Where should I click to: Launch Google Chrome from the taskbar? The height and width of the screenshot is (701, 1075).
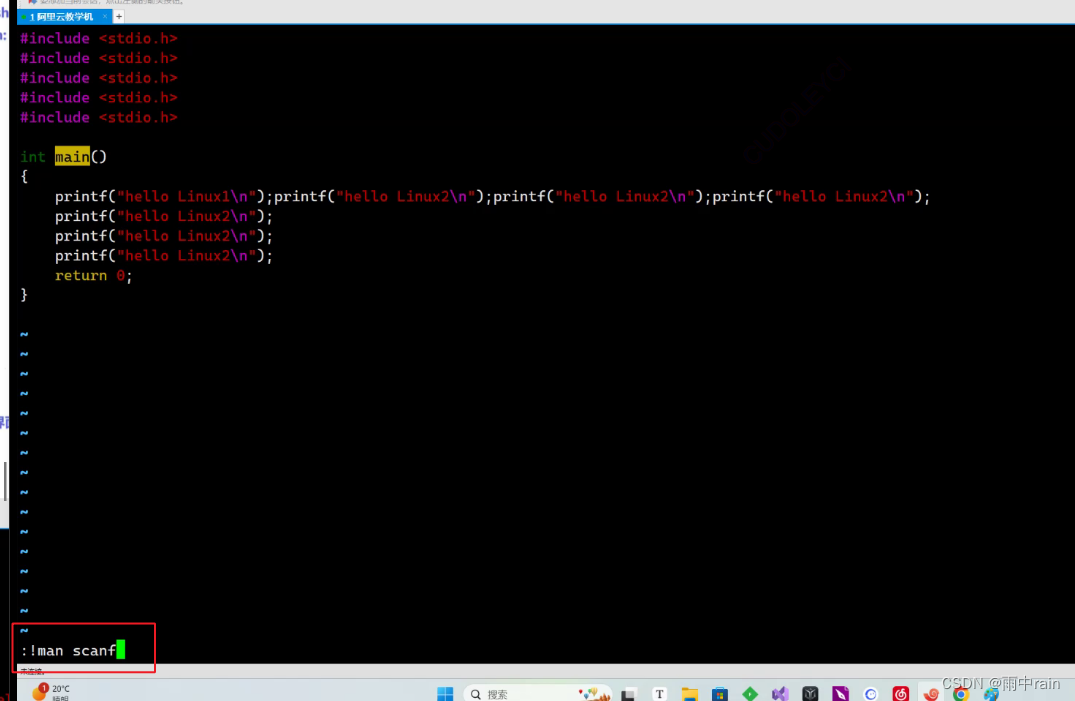(961, 693)
